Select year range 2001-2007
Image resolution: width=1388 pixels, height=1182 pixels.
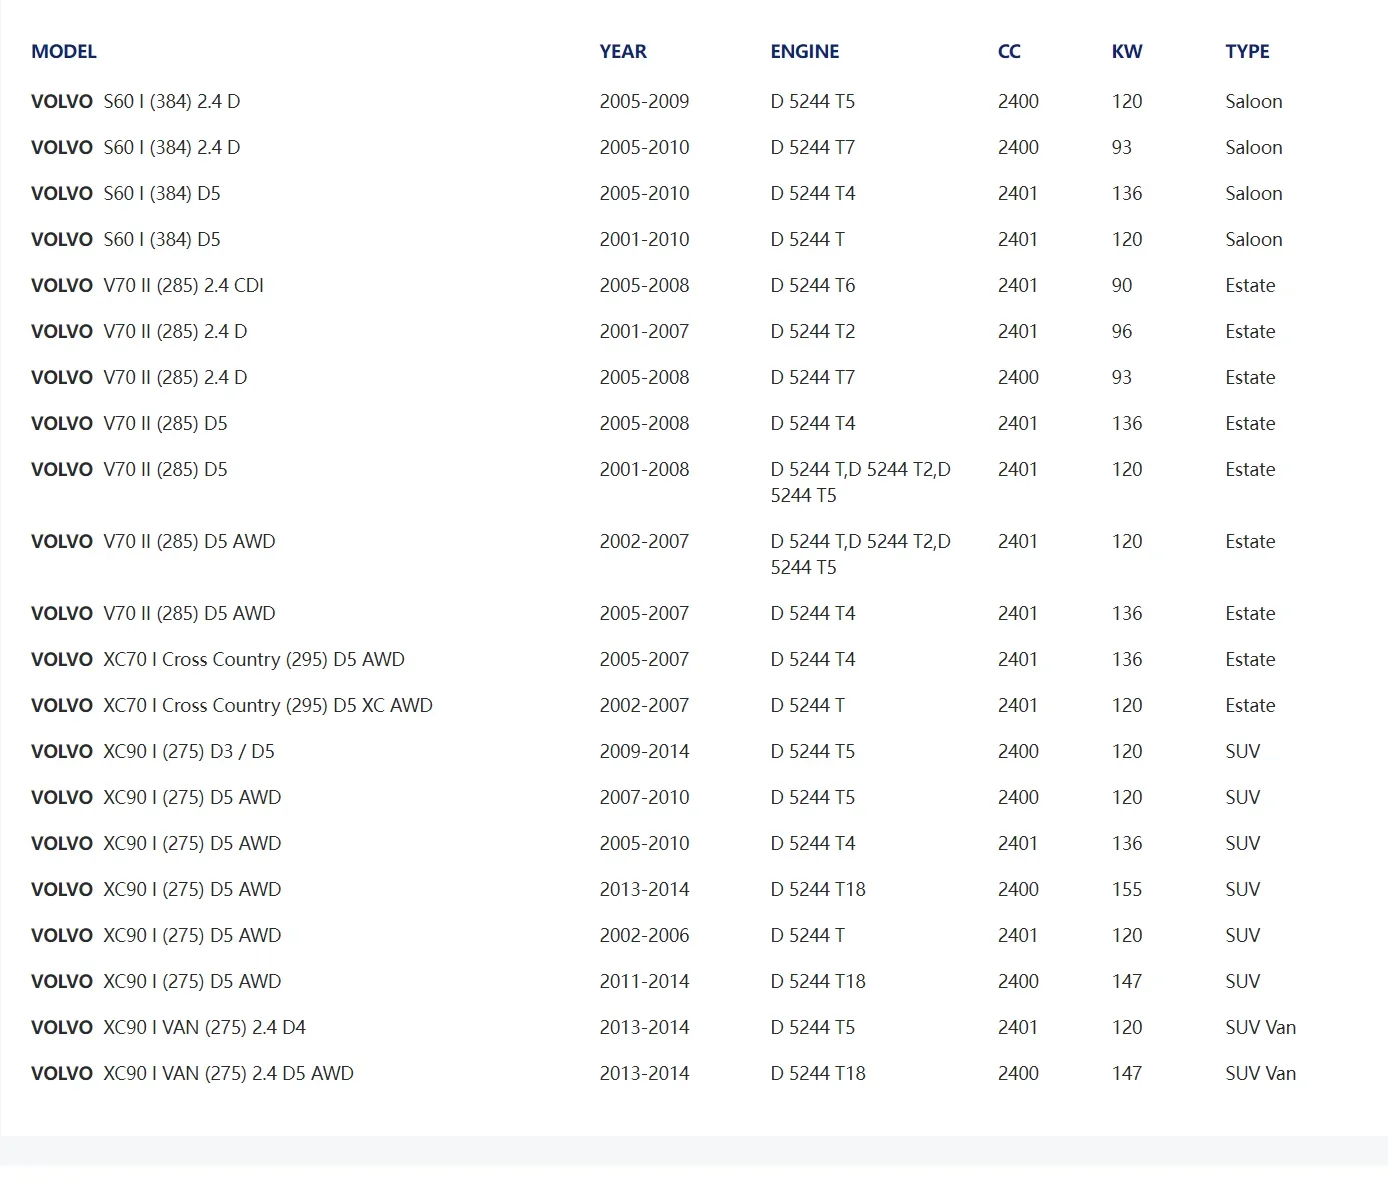point(644,331)
